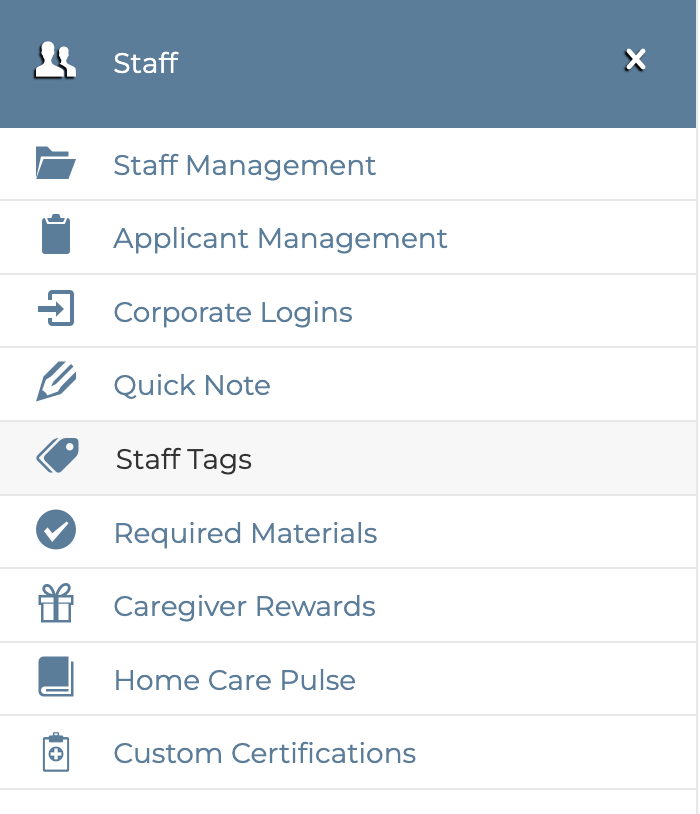Open Caregiver Rewards

pos(244,606)
